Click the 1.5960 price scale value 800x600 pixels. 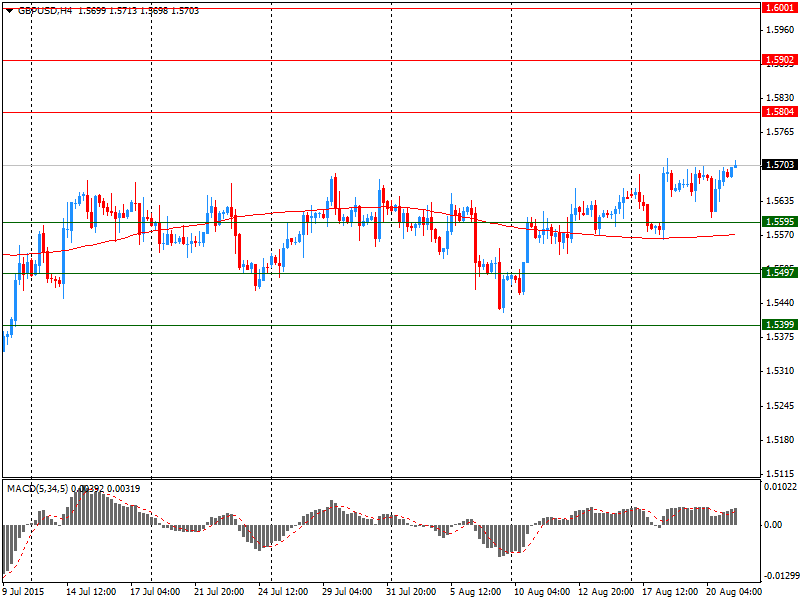(780, 30)
